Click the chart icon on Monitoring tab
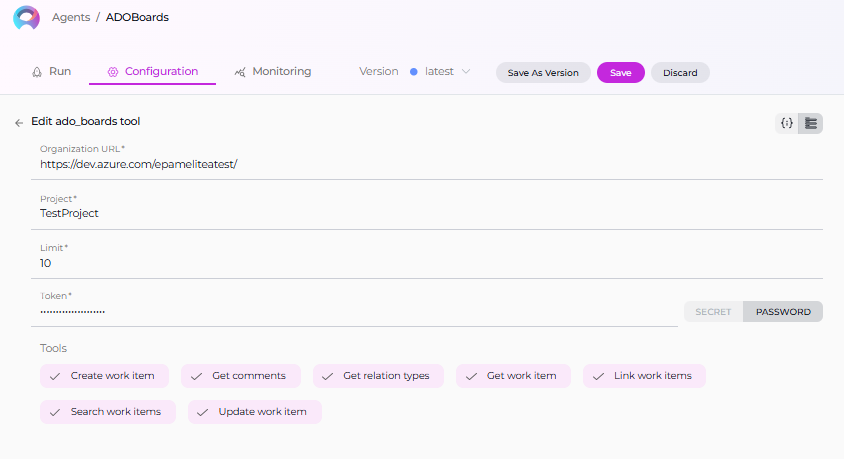The height and width of the screenshot is (459, 844). coord(240,72)
